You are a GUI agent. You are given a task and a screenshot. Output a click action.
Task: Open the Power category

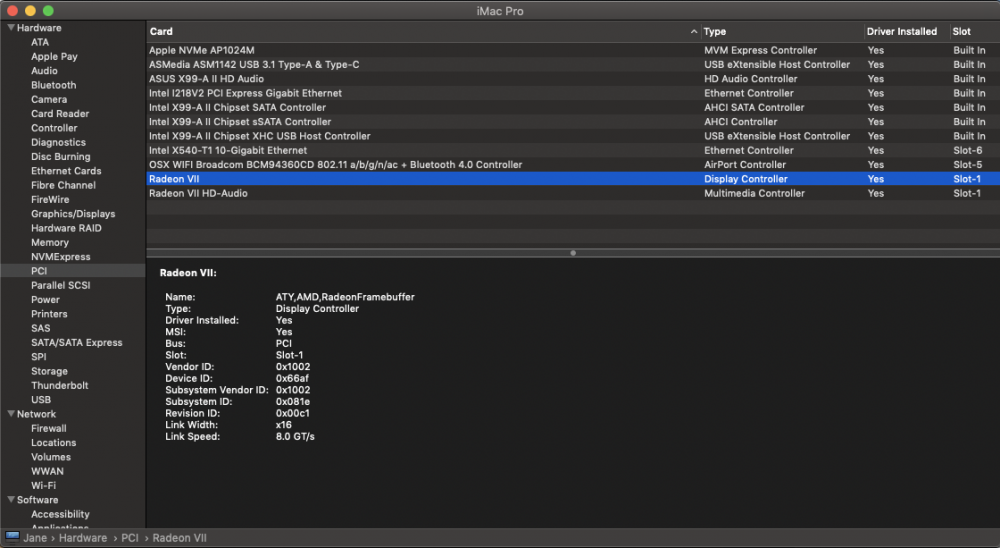click(x=45, y=299)
